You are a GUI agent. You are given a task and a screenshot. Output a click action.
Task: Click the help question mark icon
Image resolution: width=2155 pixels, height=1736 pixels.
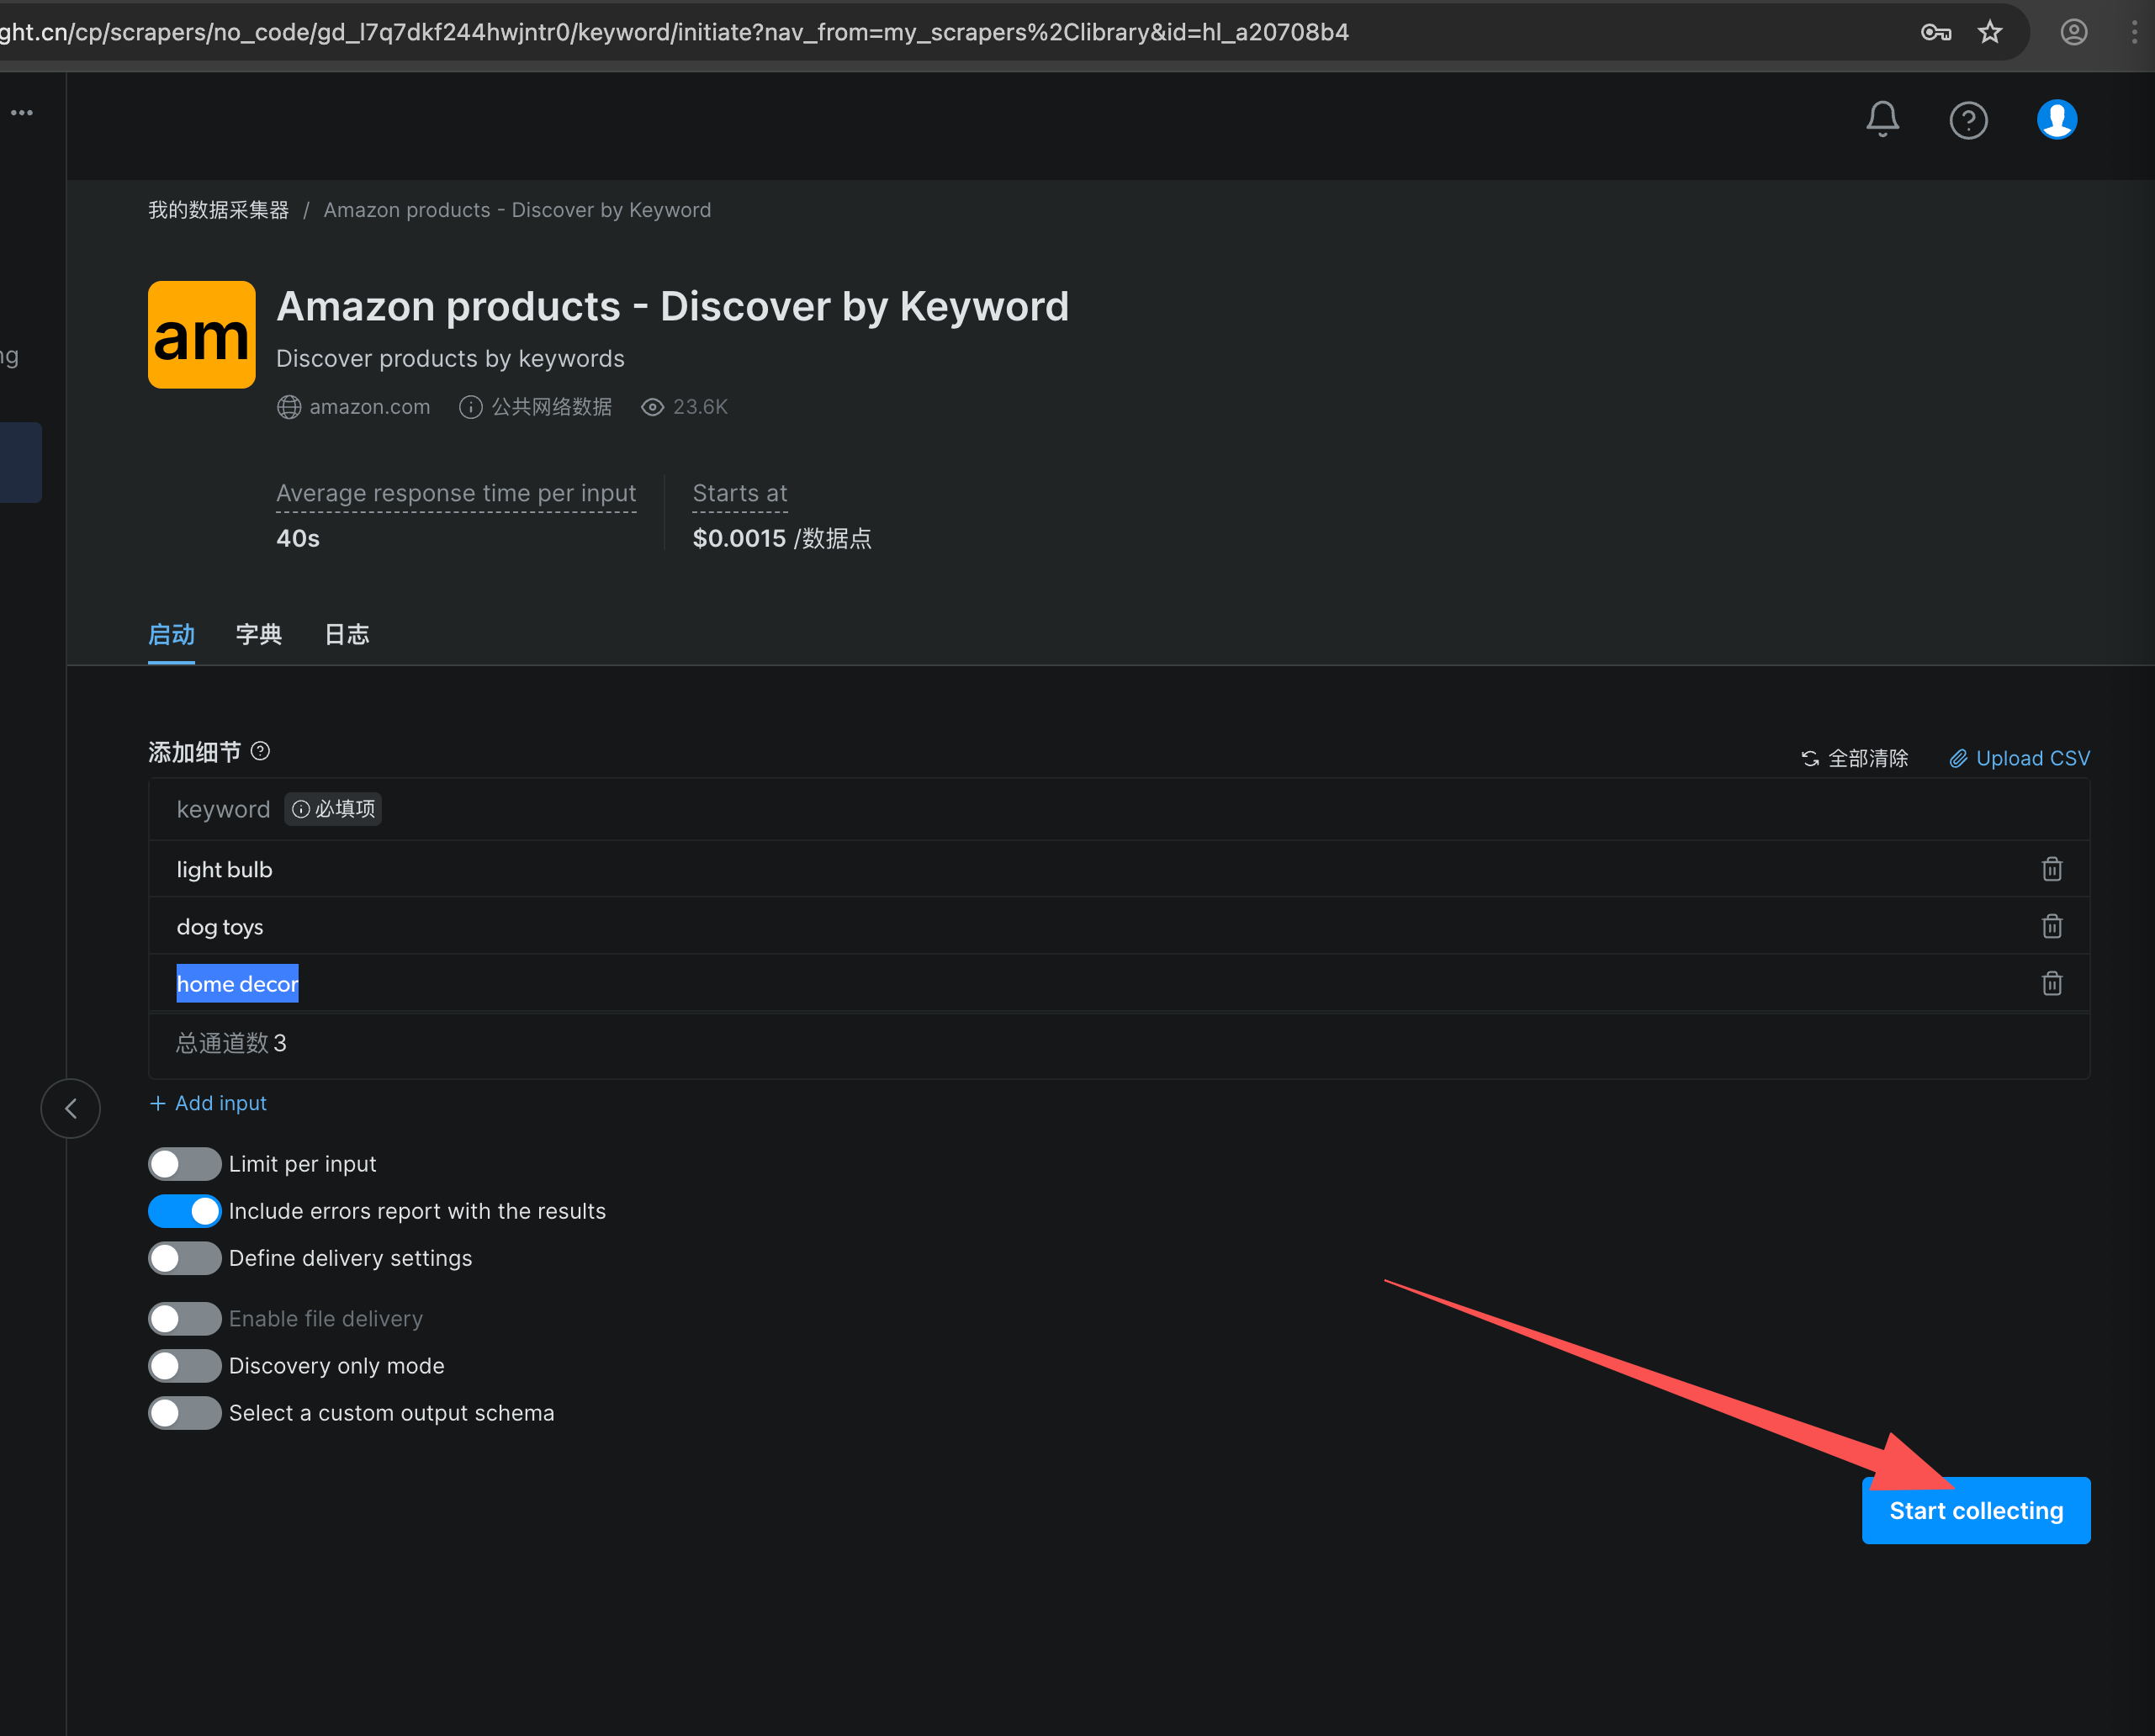pos(1968,121)
